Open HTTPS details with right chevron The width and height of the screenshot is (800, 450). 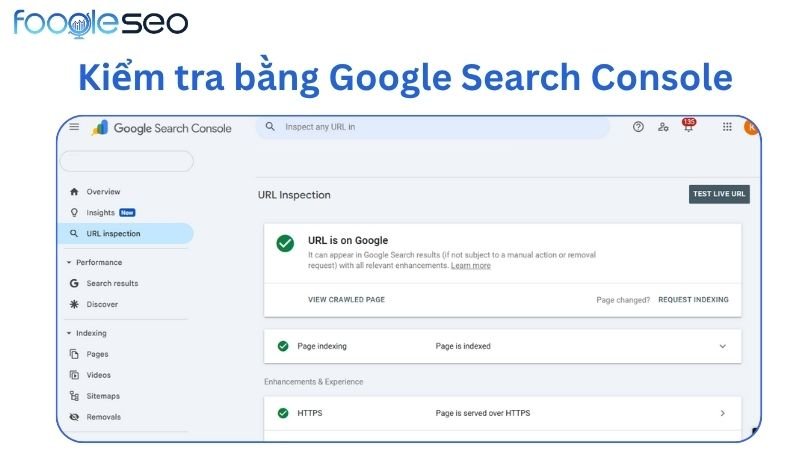(x=722, y=413)
